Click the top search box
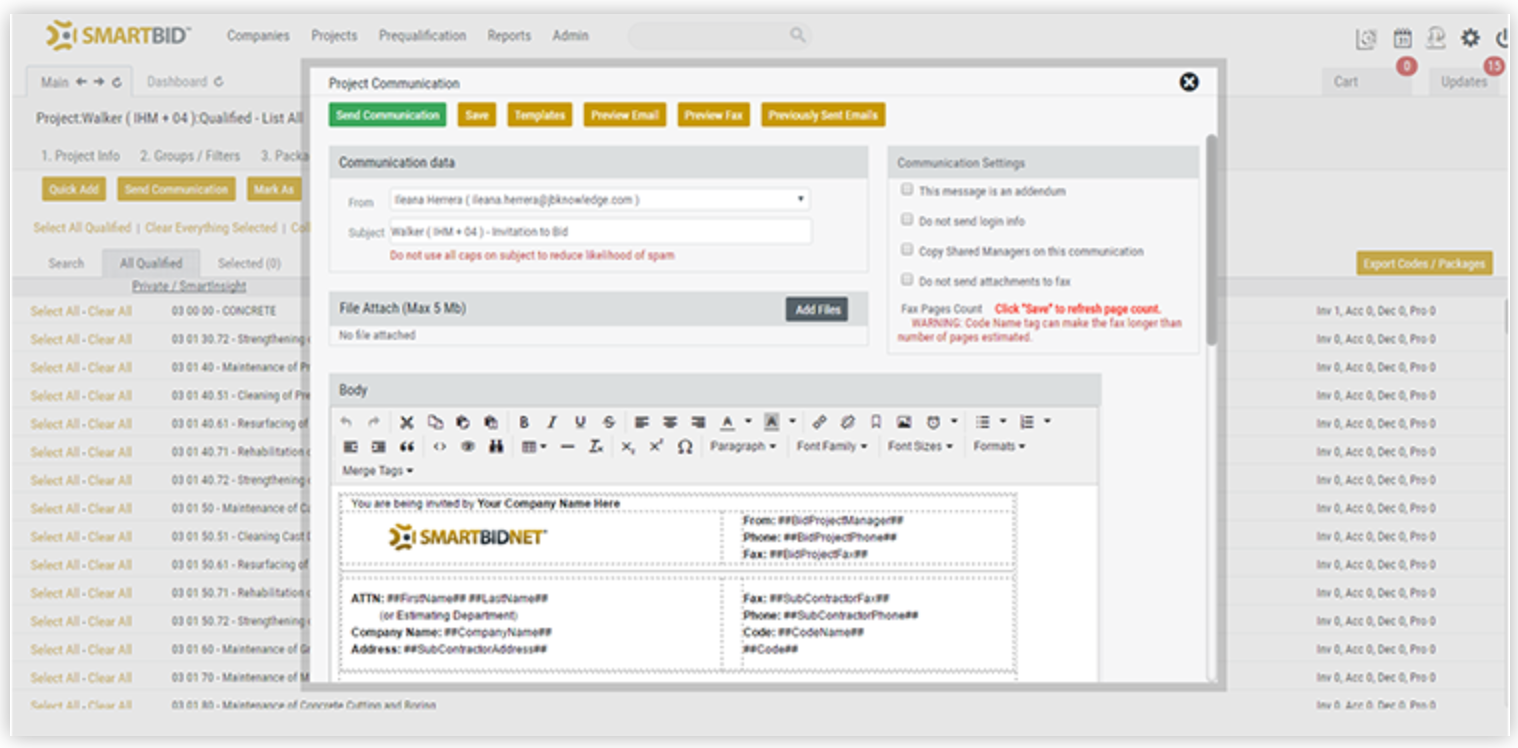Viewport: 1518px width, 748px height. [719, 35]
